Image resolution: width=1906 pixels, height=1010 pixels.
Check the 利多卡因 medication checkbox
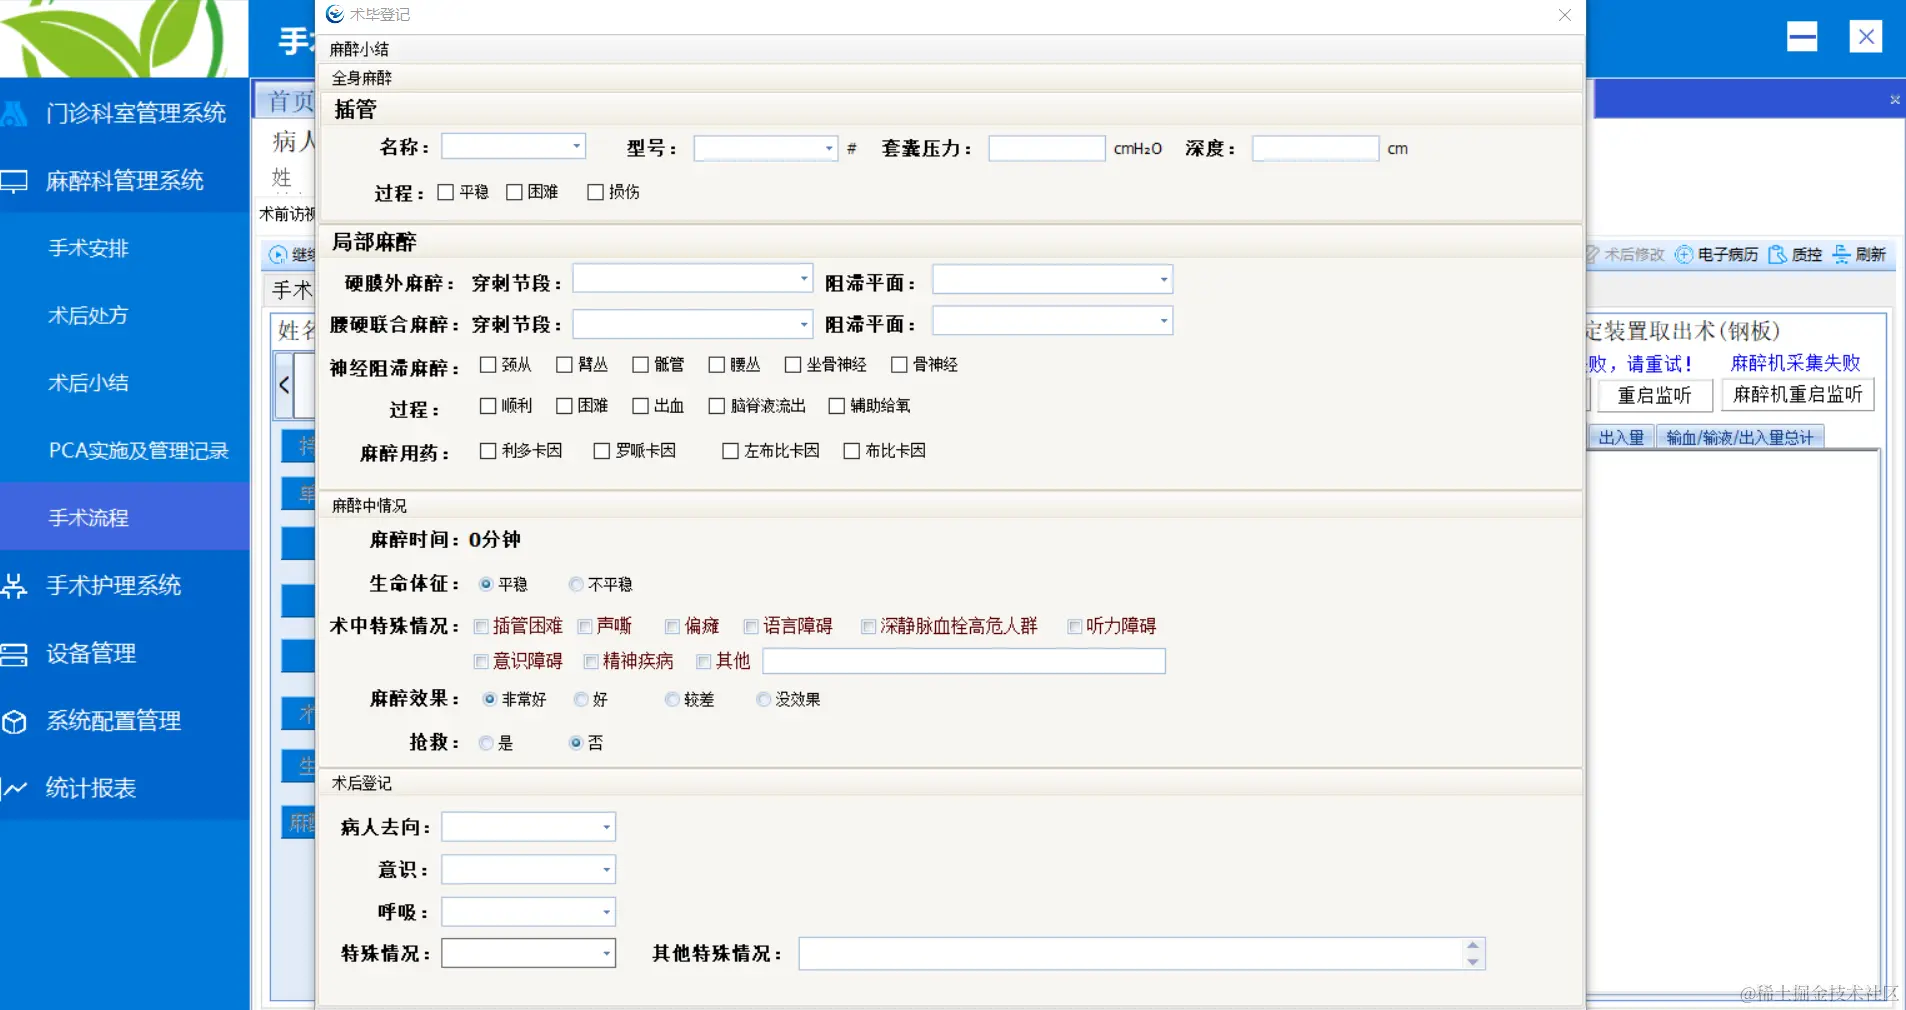coord(487,450)
